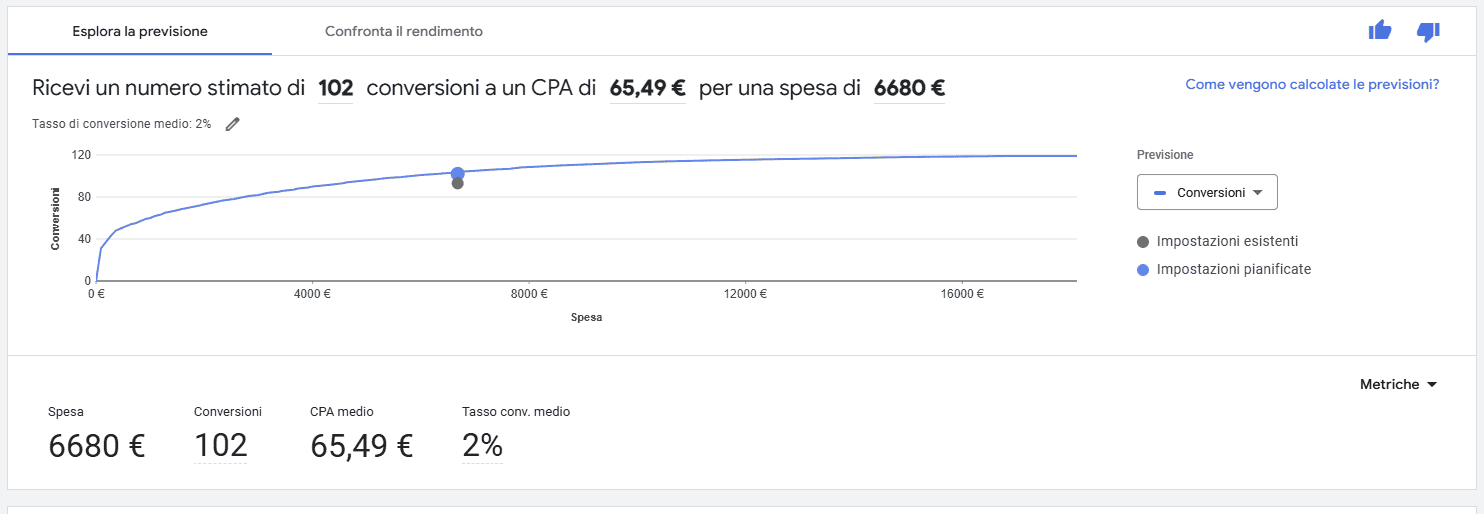The width and height of the screenshot is (1484, 514).
Task: Edit average conversion rate with pencil icon
Action: click(x=233, y=124)
